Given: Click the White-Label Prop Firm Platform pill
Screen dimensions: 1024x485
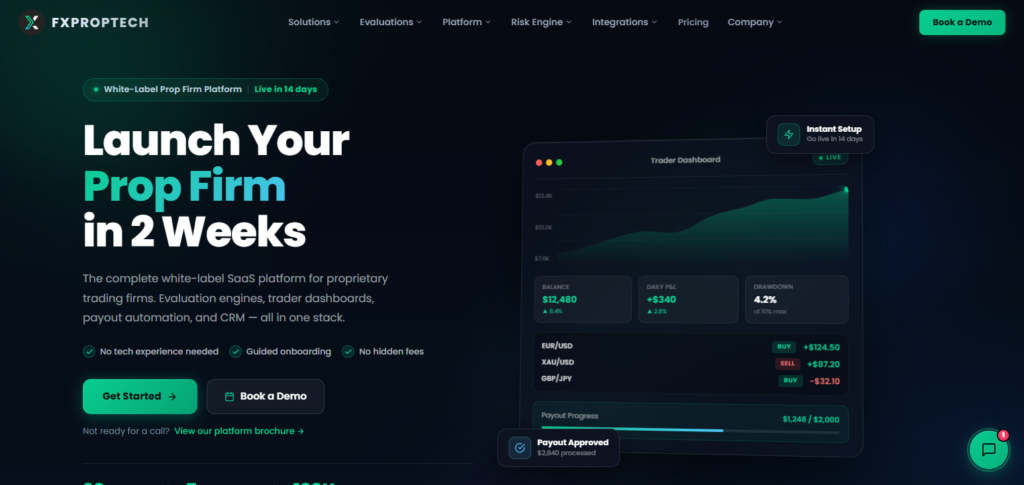Looking at the screenshot, I should 206,89.
